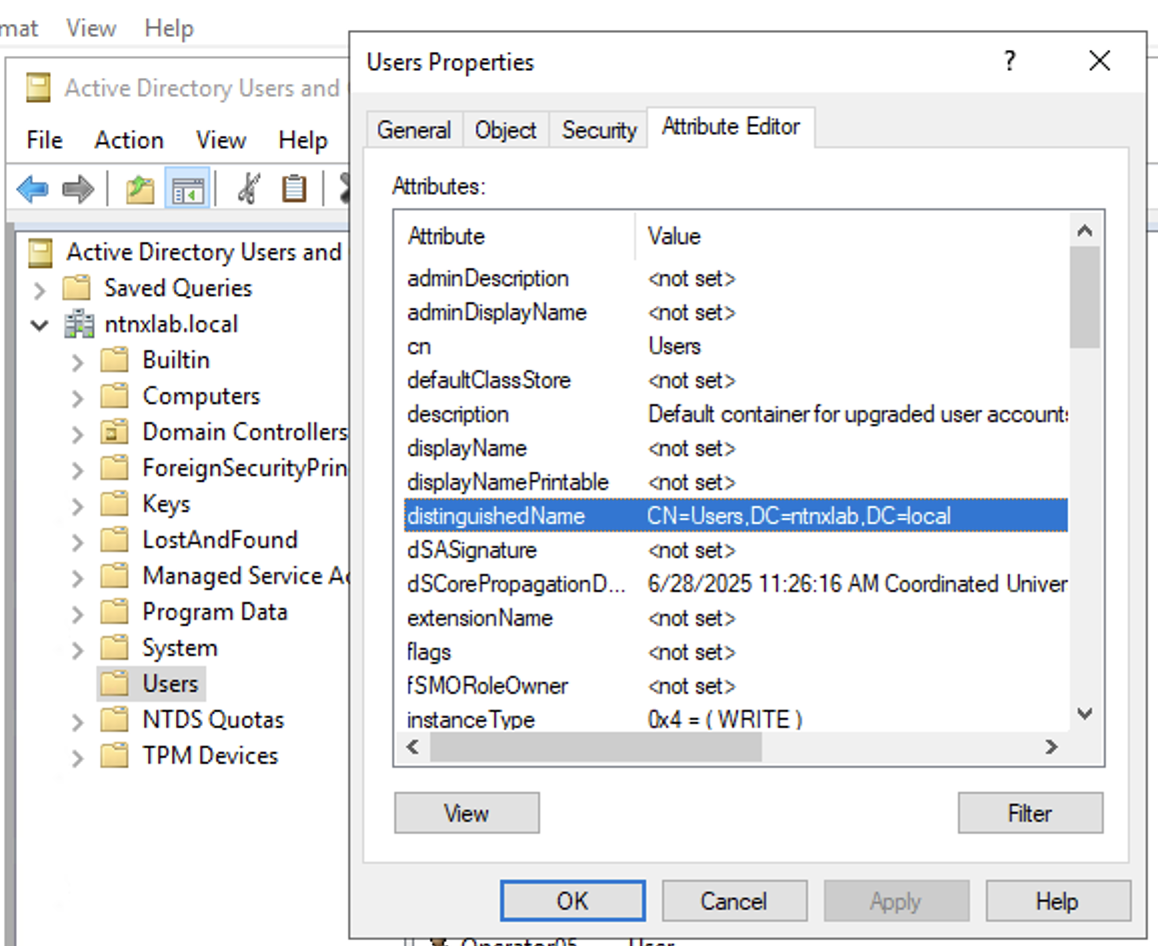Image resolution: width=1158 pixels, height=946 pixels.
Task: Expand the Builtin tree node
Action: click(78, 361)
